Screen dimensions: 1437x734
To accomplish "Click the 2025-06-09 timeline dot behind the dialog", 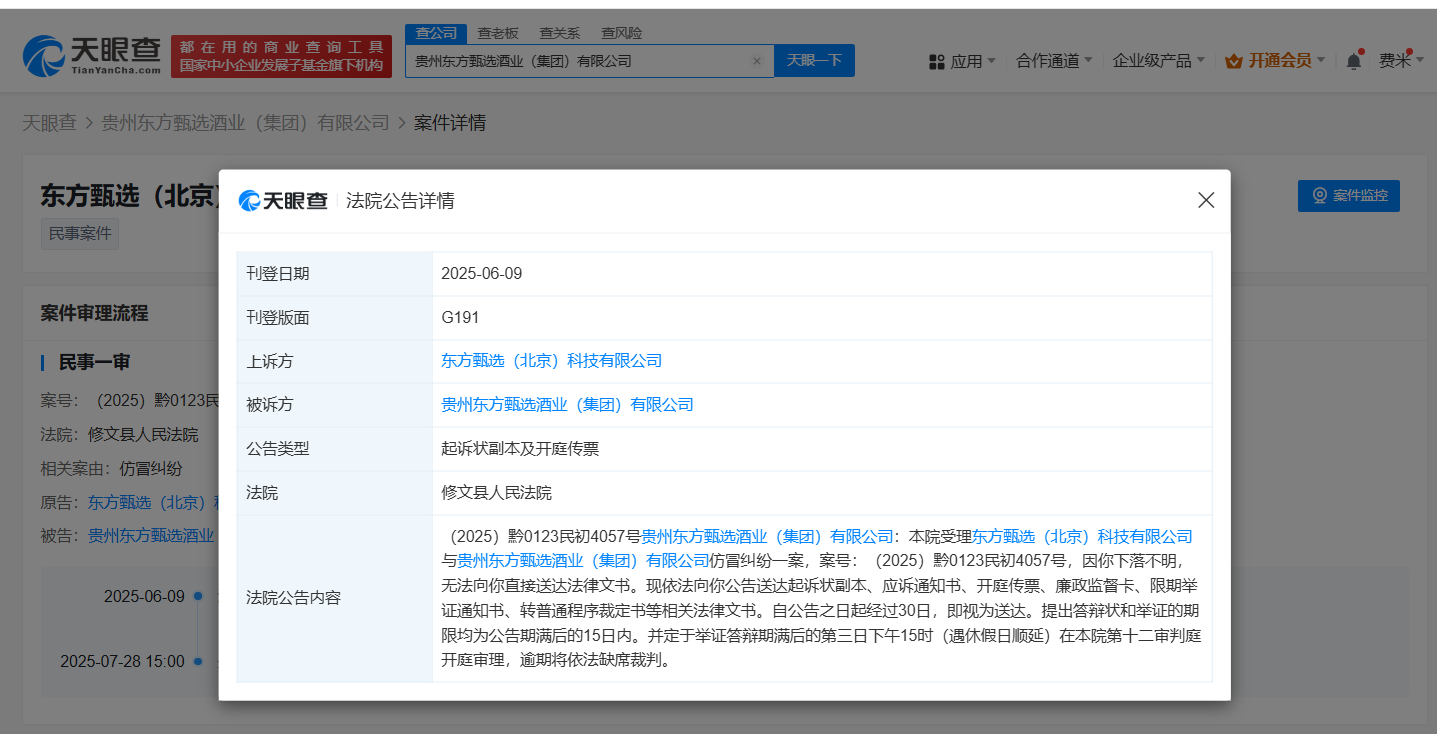I will [198, 596].
